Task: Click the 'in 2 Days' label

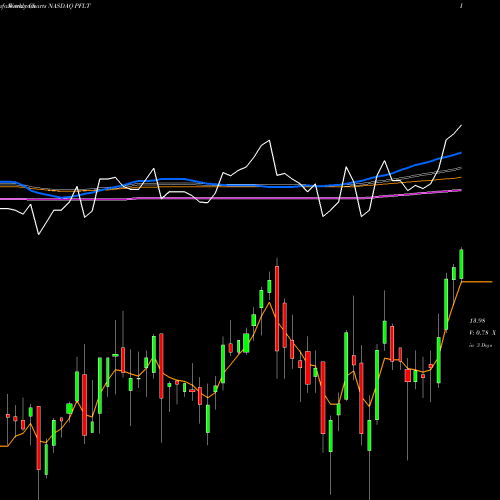Action: point(480,346)
